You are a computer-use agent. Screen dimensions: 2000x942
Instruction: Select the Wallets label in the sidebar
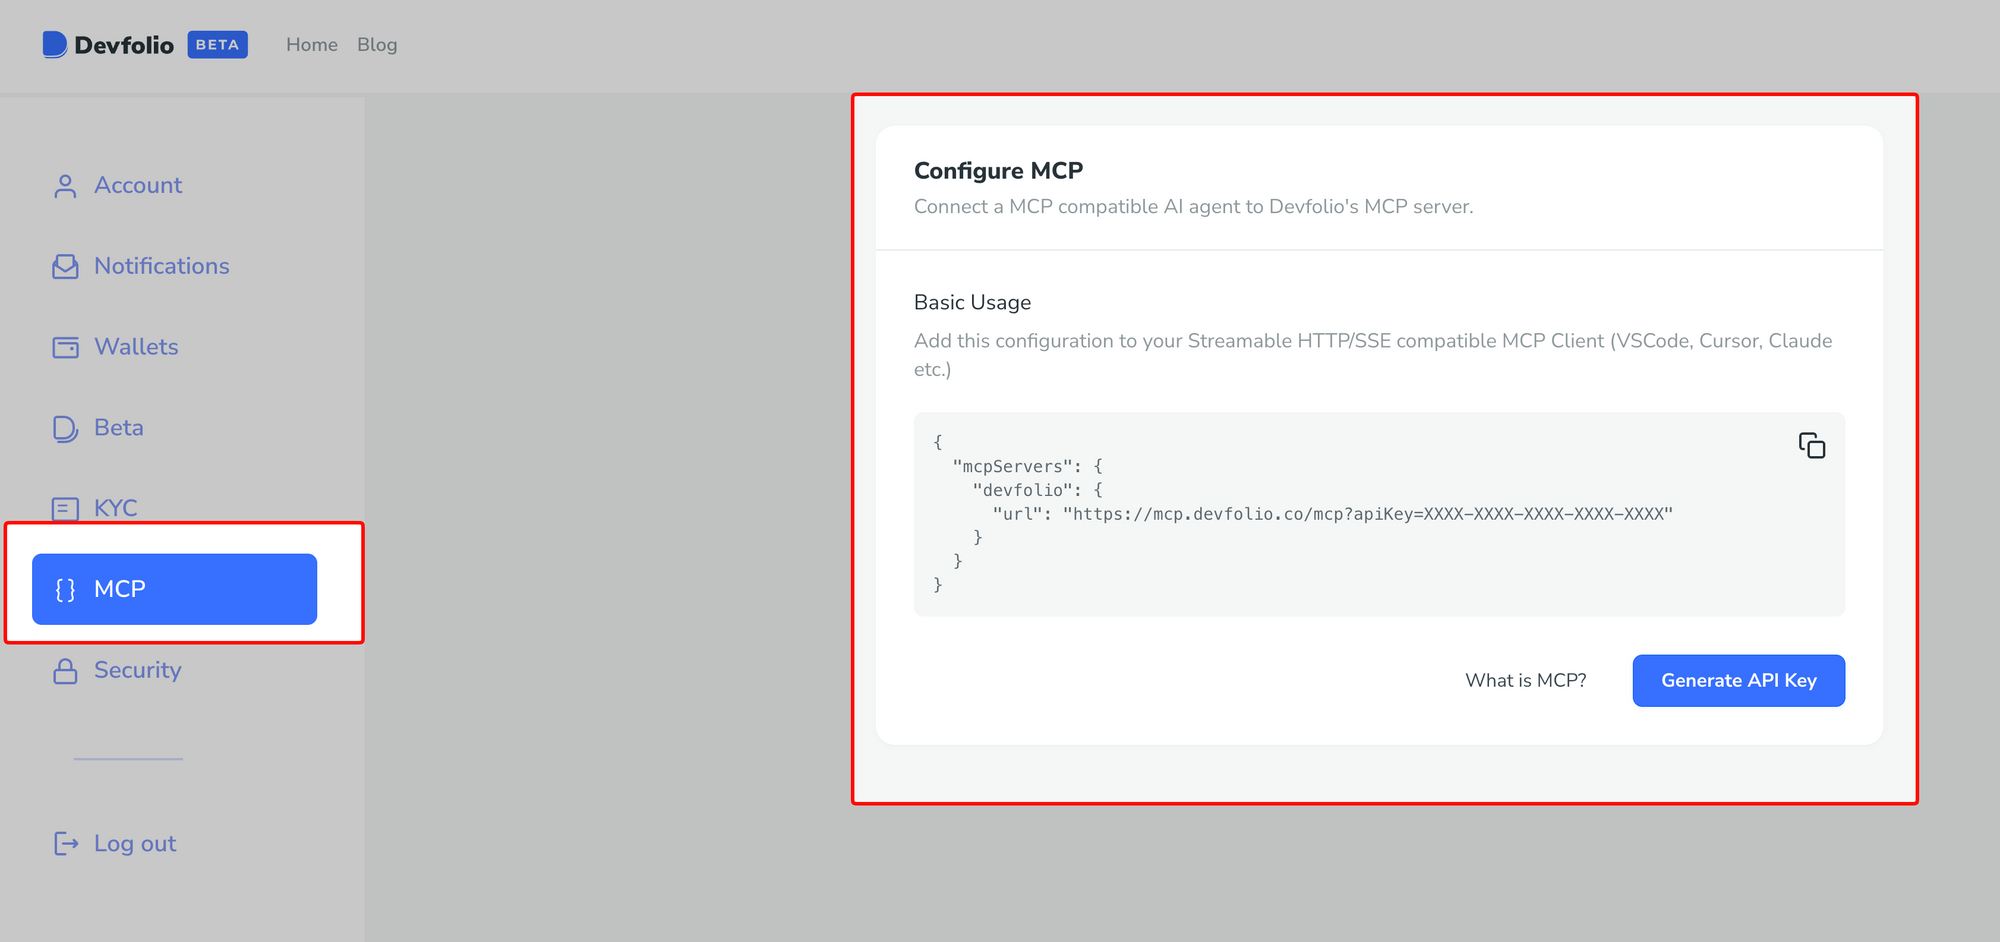136,347
